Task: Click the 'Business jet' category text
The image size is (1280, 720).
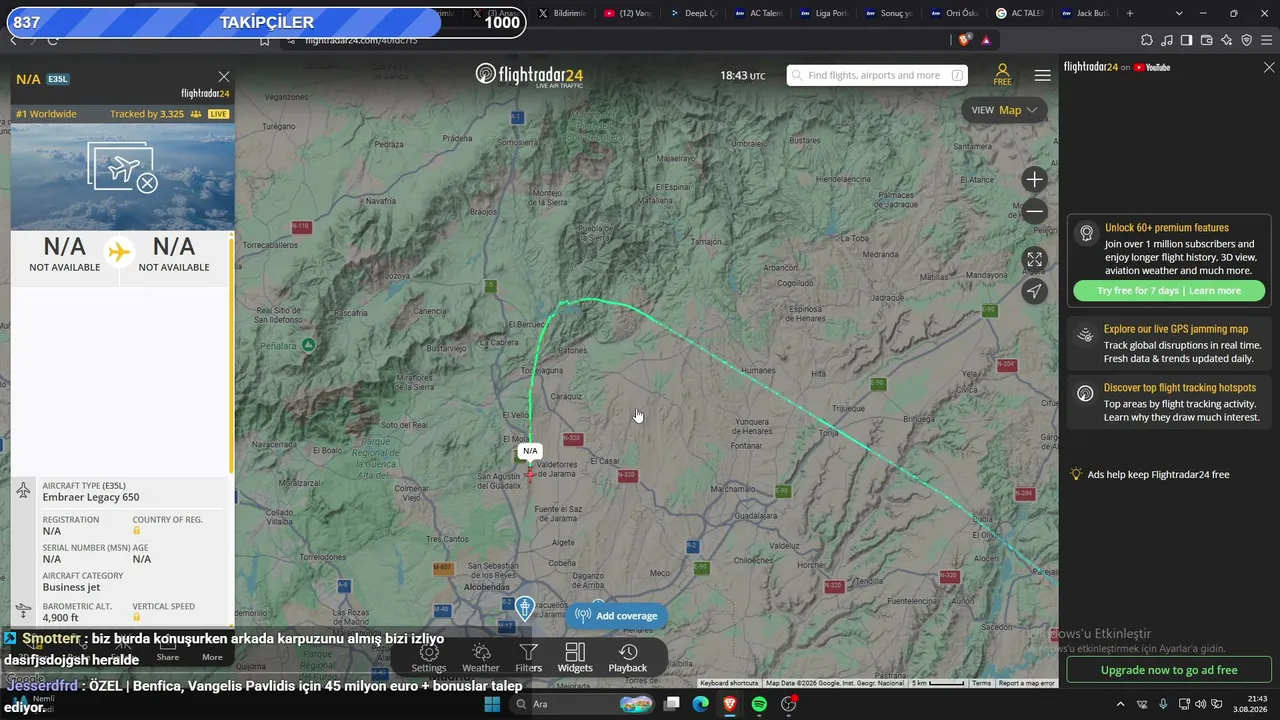Action: 71,587
